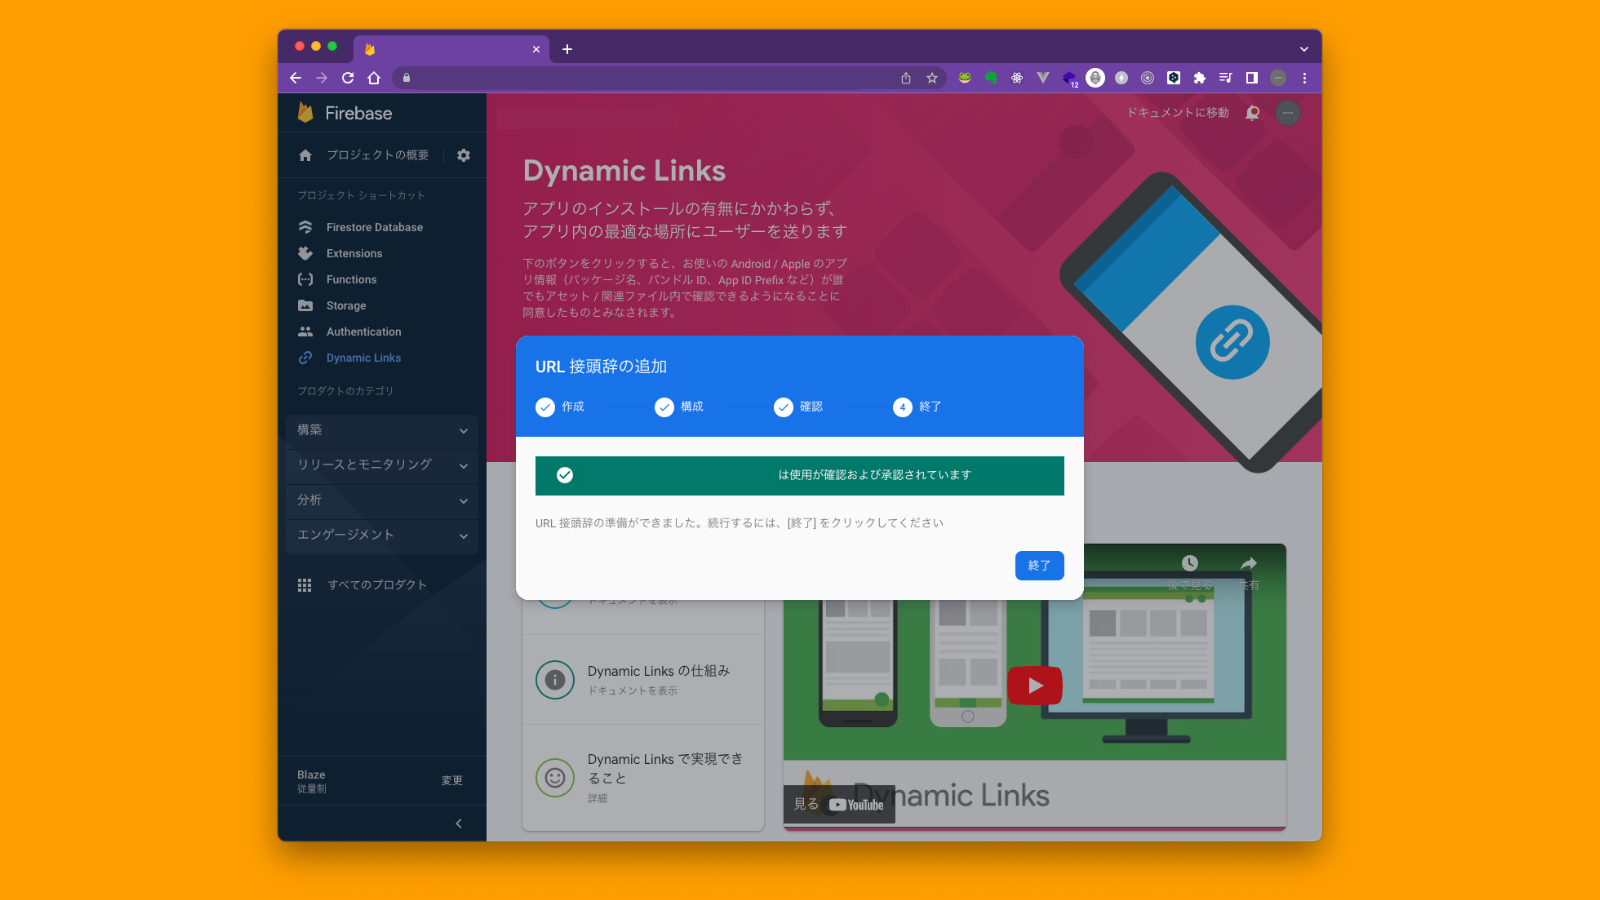Open Storage in the sidebar
This screenshot has width=1600, height=900.
(346, 305)
